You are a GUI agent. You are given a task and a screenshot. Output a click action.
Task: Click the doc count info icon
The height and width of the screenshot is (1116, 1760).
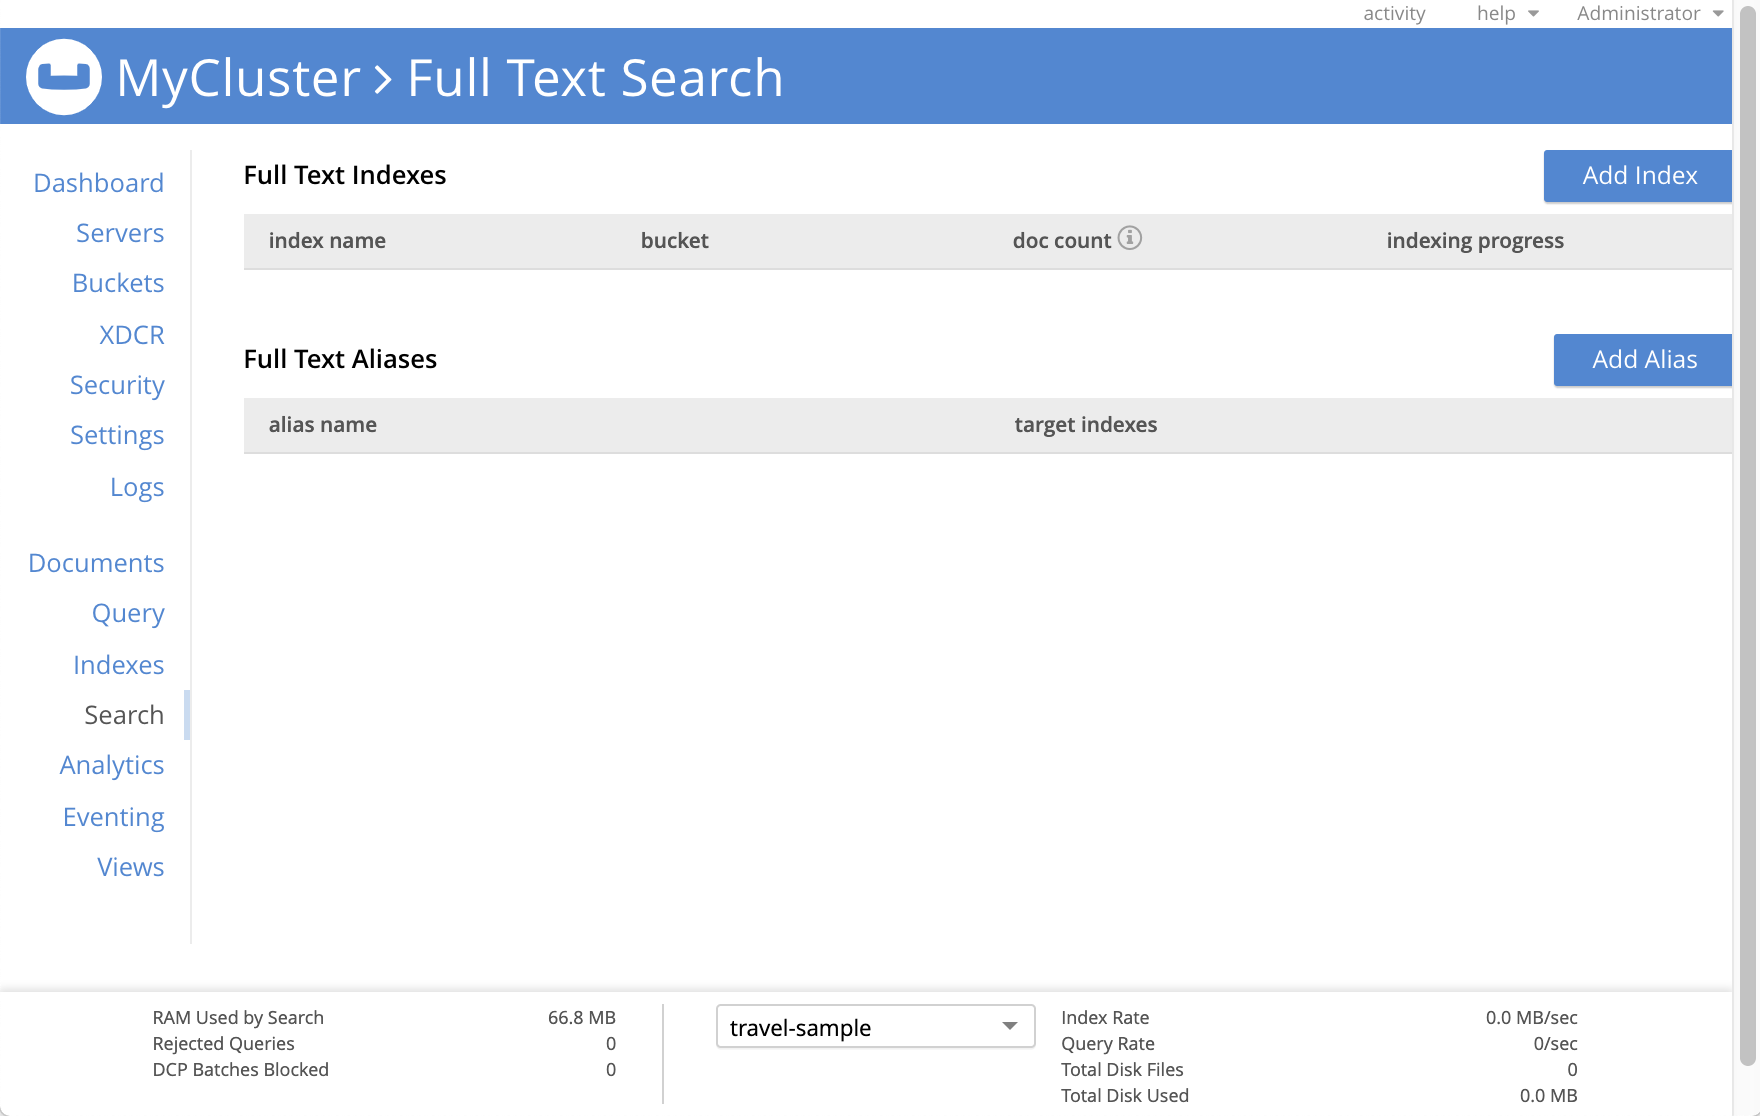tap(1129, 238)
